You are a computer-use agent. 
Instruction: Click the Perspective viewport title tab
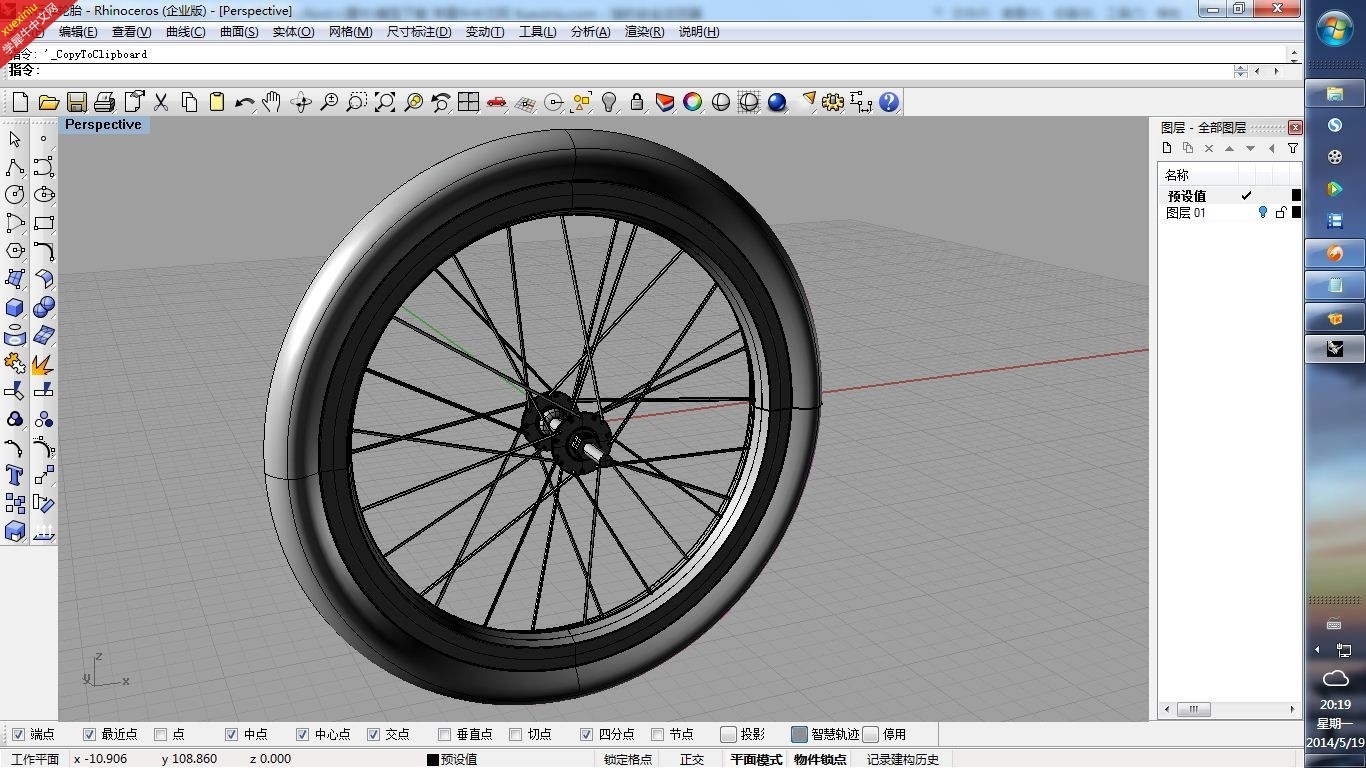[103, 125]
